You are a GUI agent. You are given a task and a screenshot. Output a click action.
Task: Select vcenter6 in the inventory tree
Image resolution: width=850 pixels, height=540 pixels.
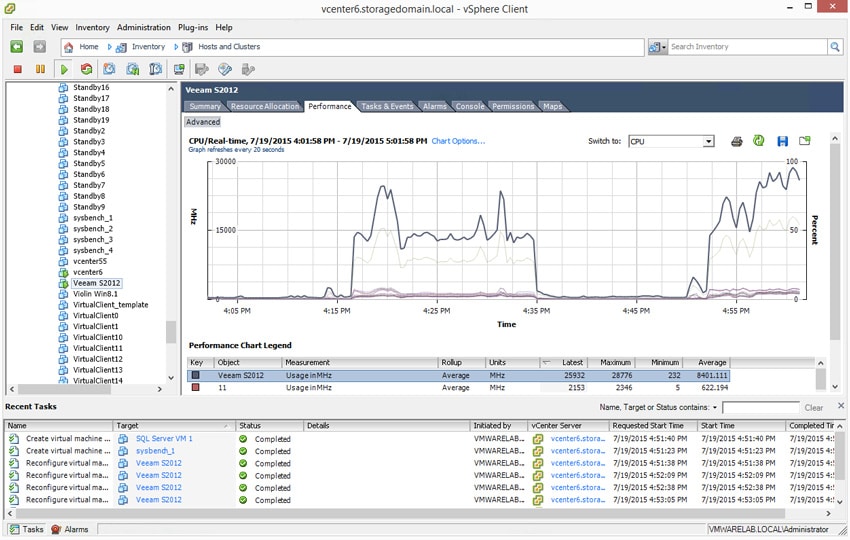(87, 272)
